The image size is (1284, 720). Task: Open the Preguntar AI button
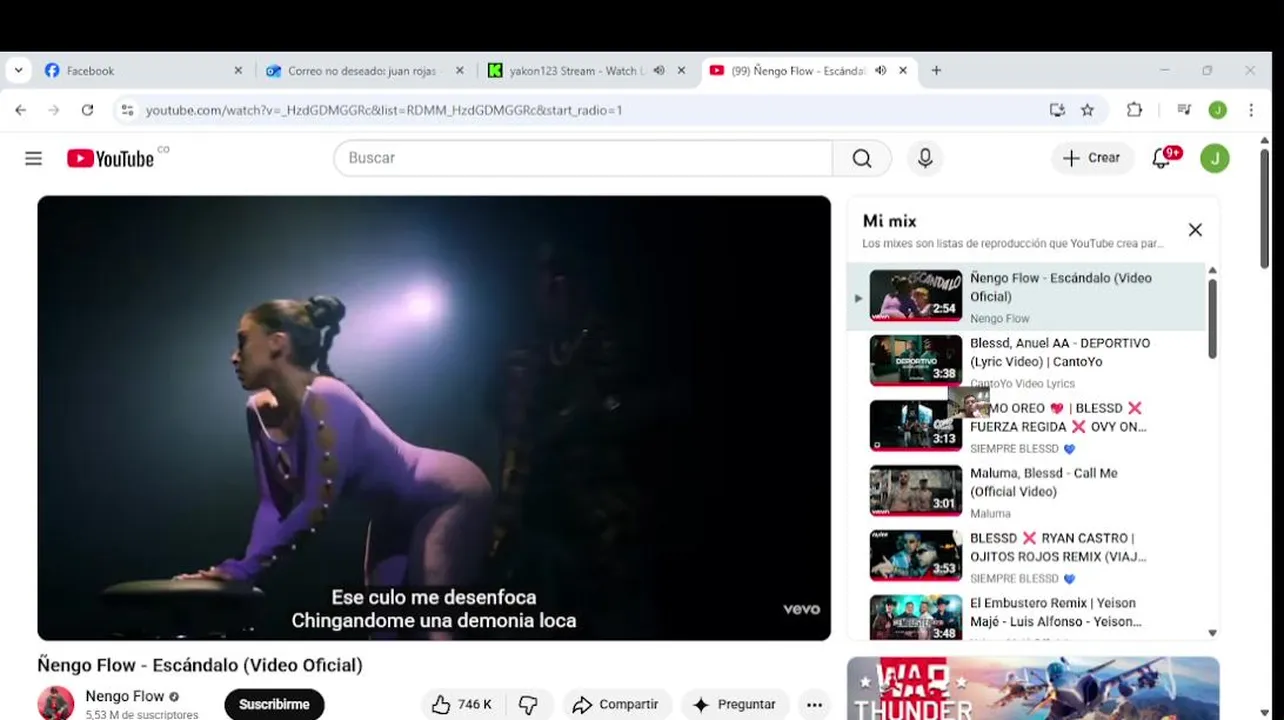(x=735, y=705)
